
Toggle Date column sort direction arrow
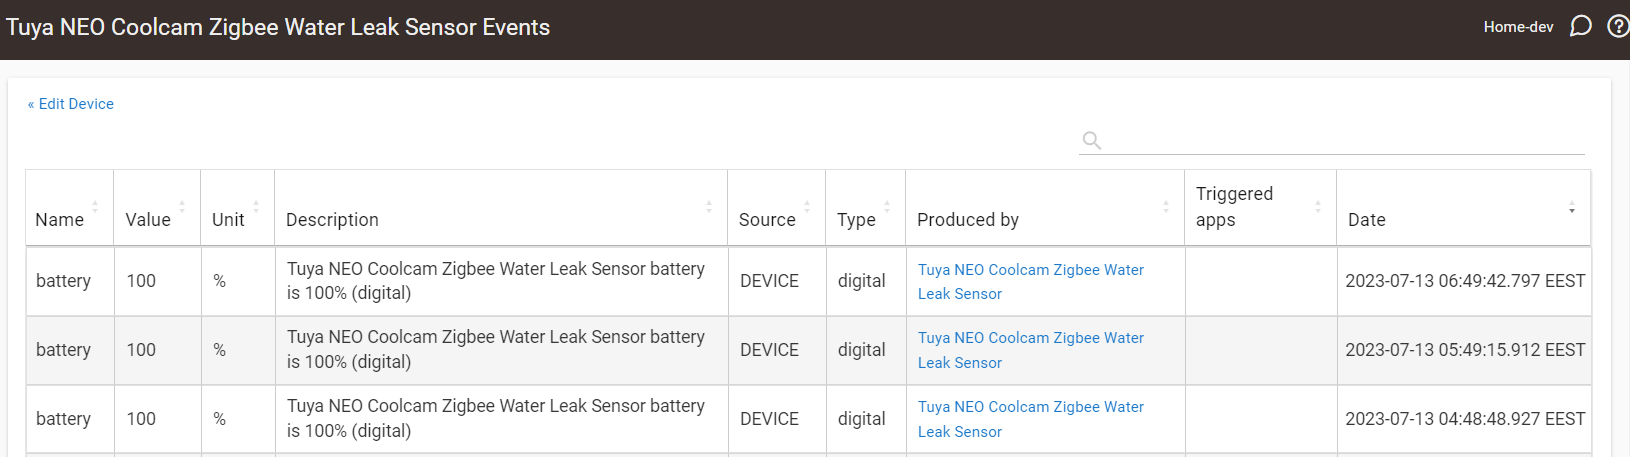click(1572, 207)
